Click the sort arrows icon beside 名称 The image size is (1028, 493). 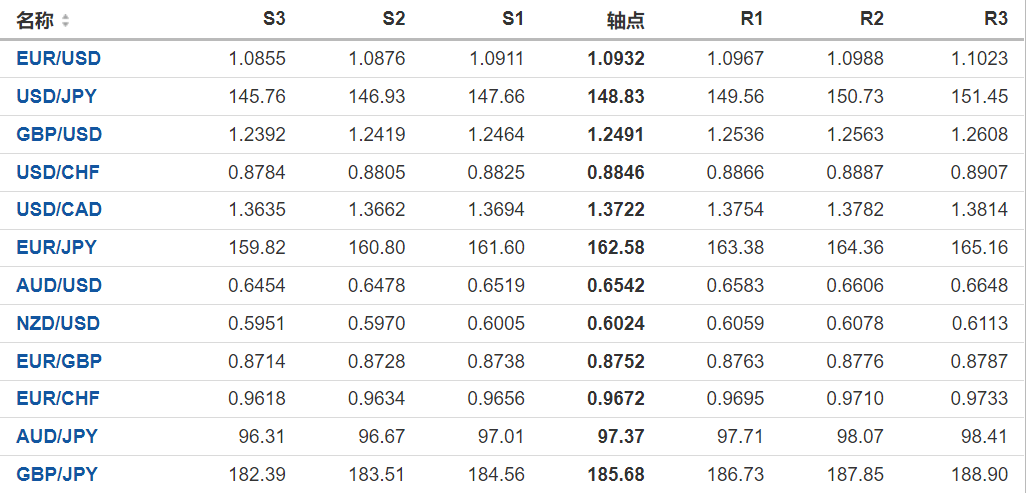[66, 20]
